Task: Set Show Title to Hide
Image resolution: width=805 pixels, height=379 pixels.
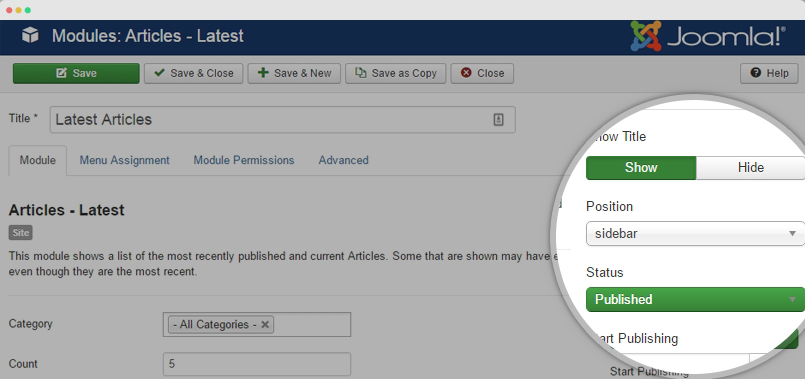Action: coord(750,168)
